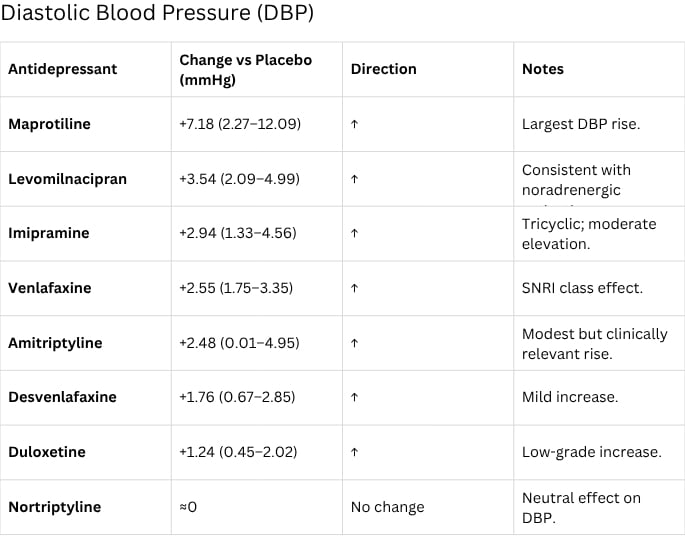This screenshot has height=550, width=685.
Task: Click the up arrow in Duloxetine row
Action: 355,452
